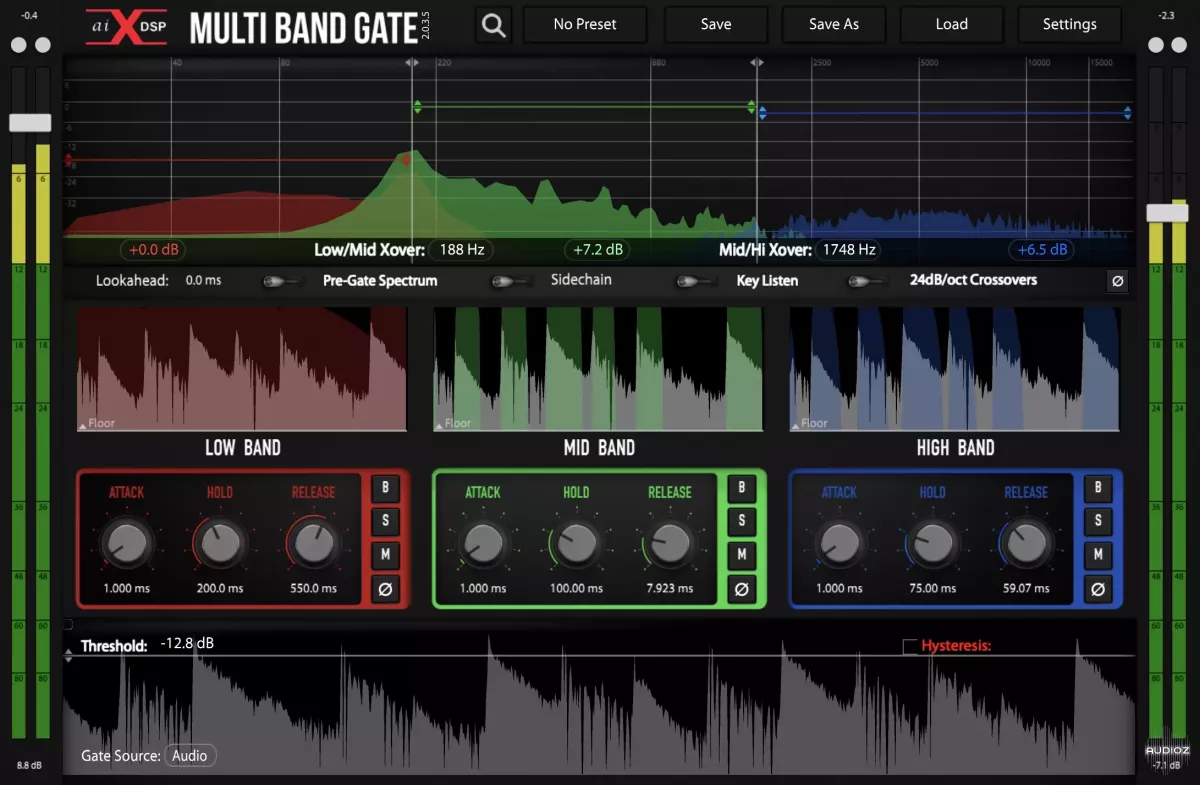Screen dimensions: 1200x785
Task: Click the Mid band +7.2 dB gain value
Action: [x=597, y=250]
